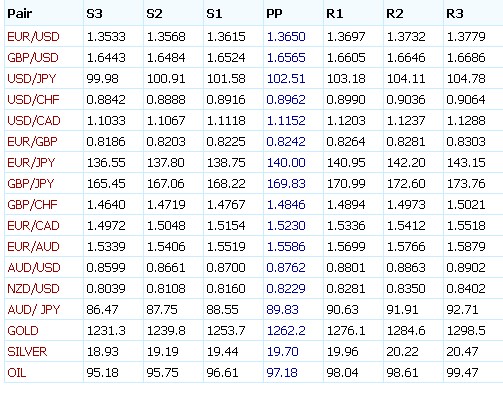Select the SILVER instrument name
This screenshot has width=503, height=393.
[27, 352]
